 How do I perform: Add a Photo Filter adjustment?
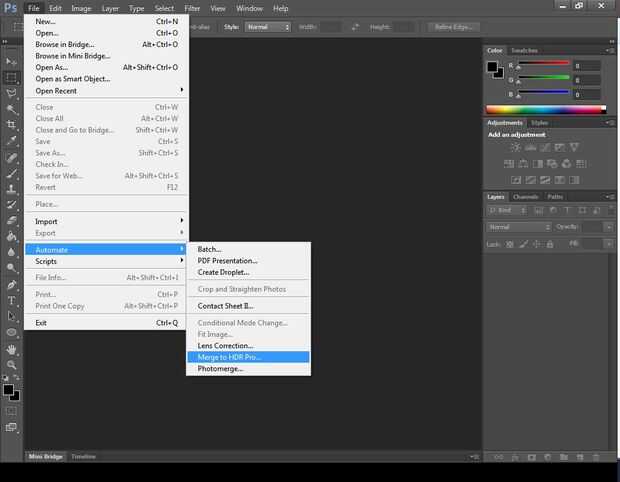(x=552, y=164)
